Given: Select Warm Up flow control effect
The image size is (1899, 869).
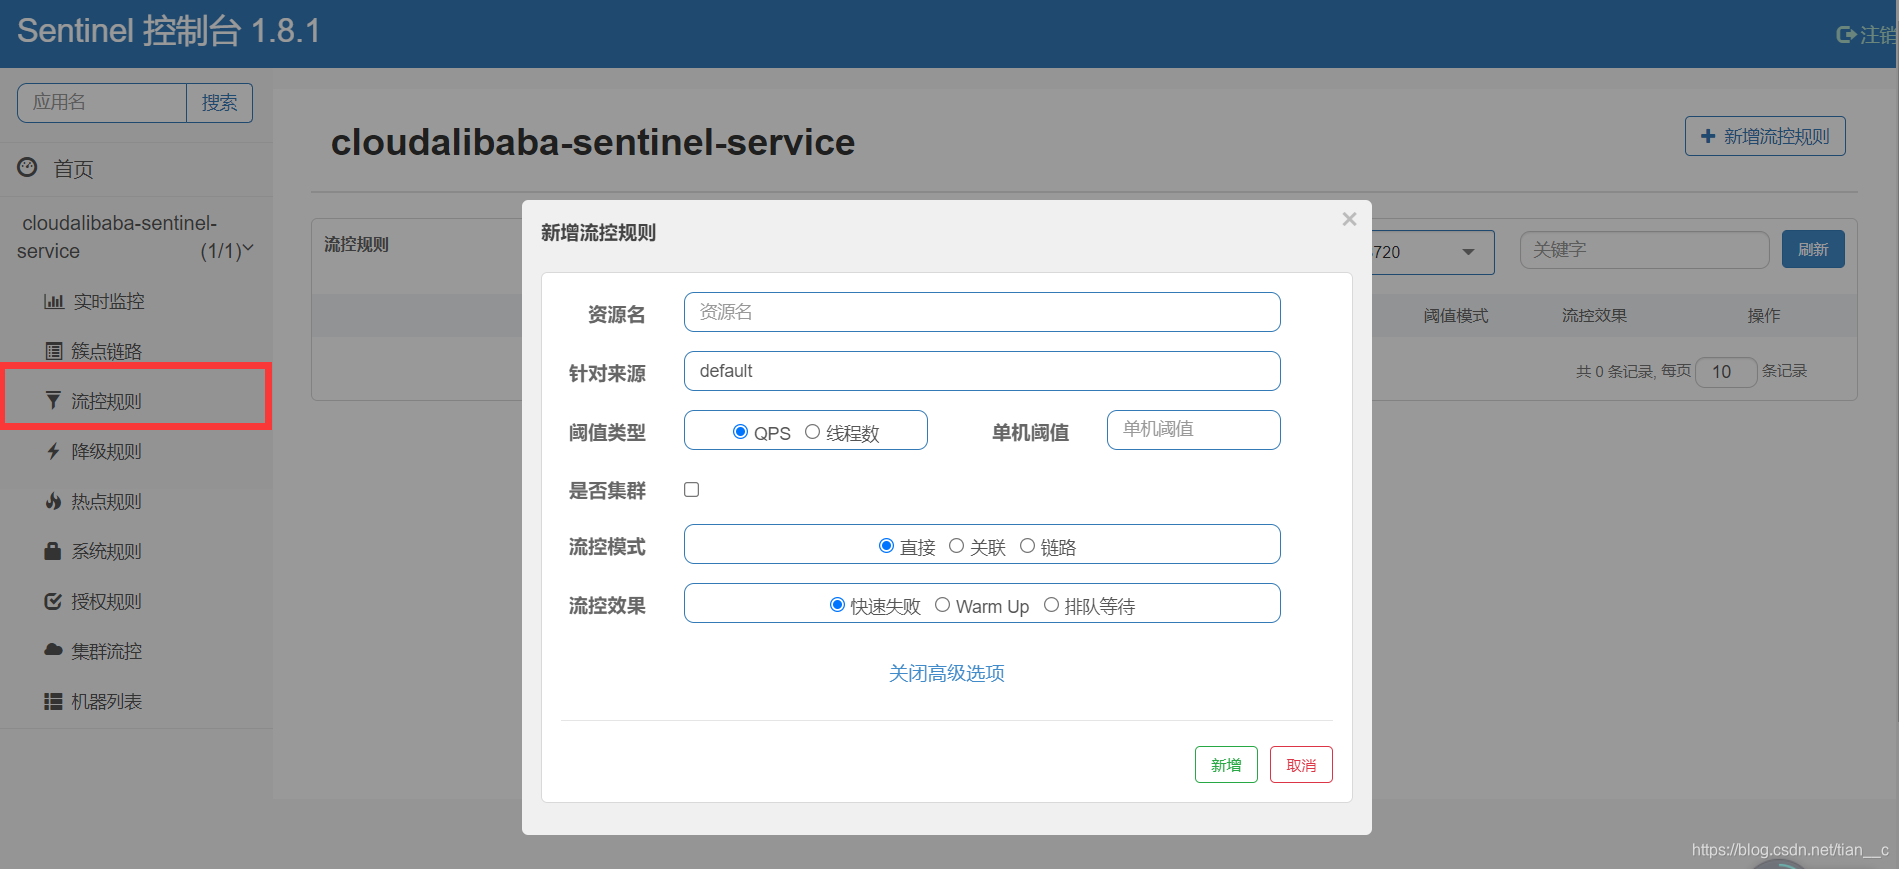Looking at the screenshot, I should 942,605.
